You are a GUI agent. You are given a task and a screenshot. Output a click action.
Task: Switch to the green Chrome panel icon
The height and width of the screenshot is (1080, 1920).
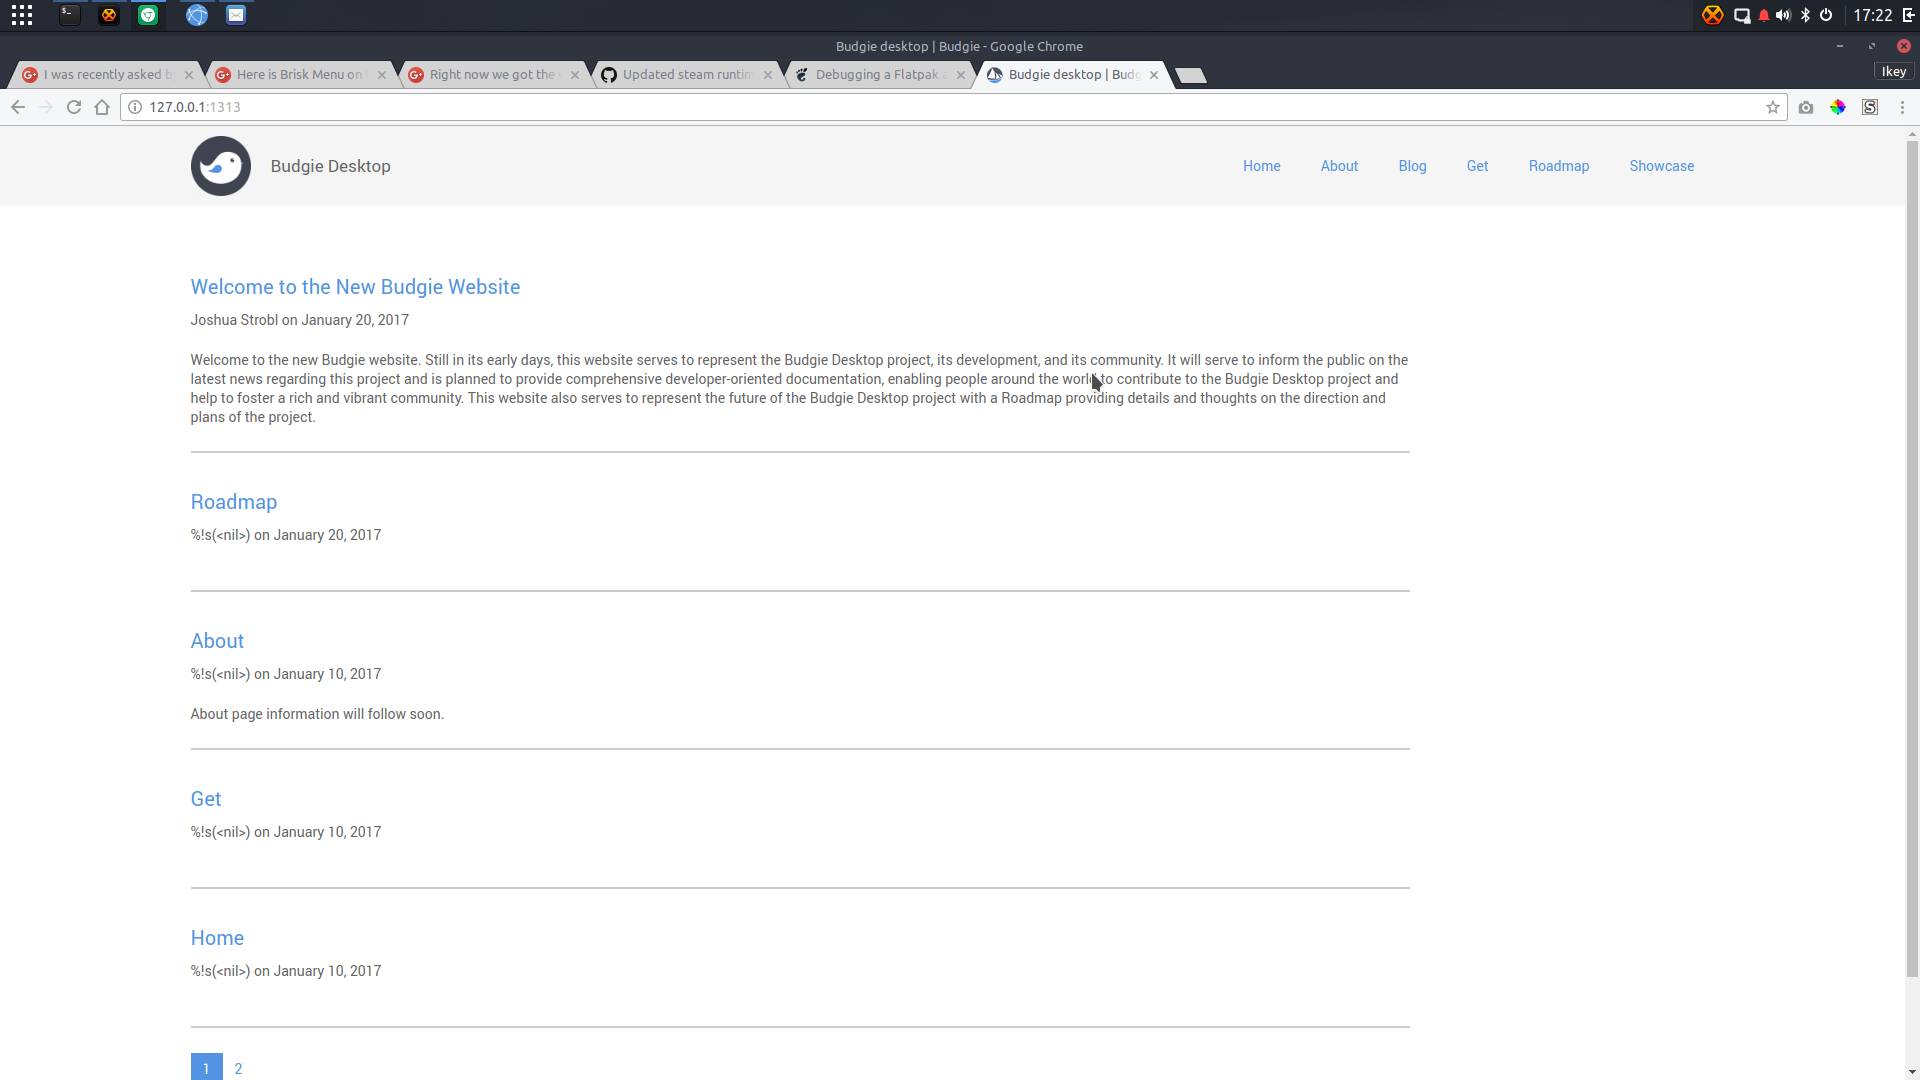tap(148, 15)
